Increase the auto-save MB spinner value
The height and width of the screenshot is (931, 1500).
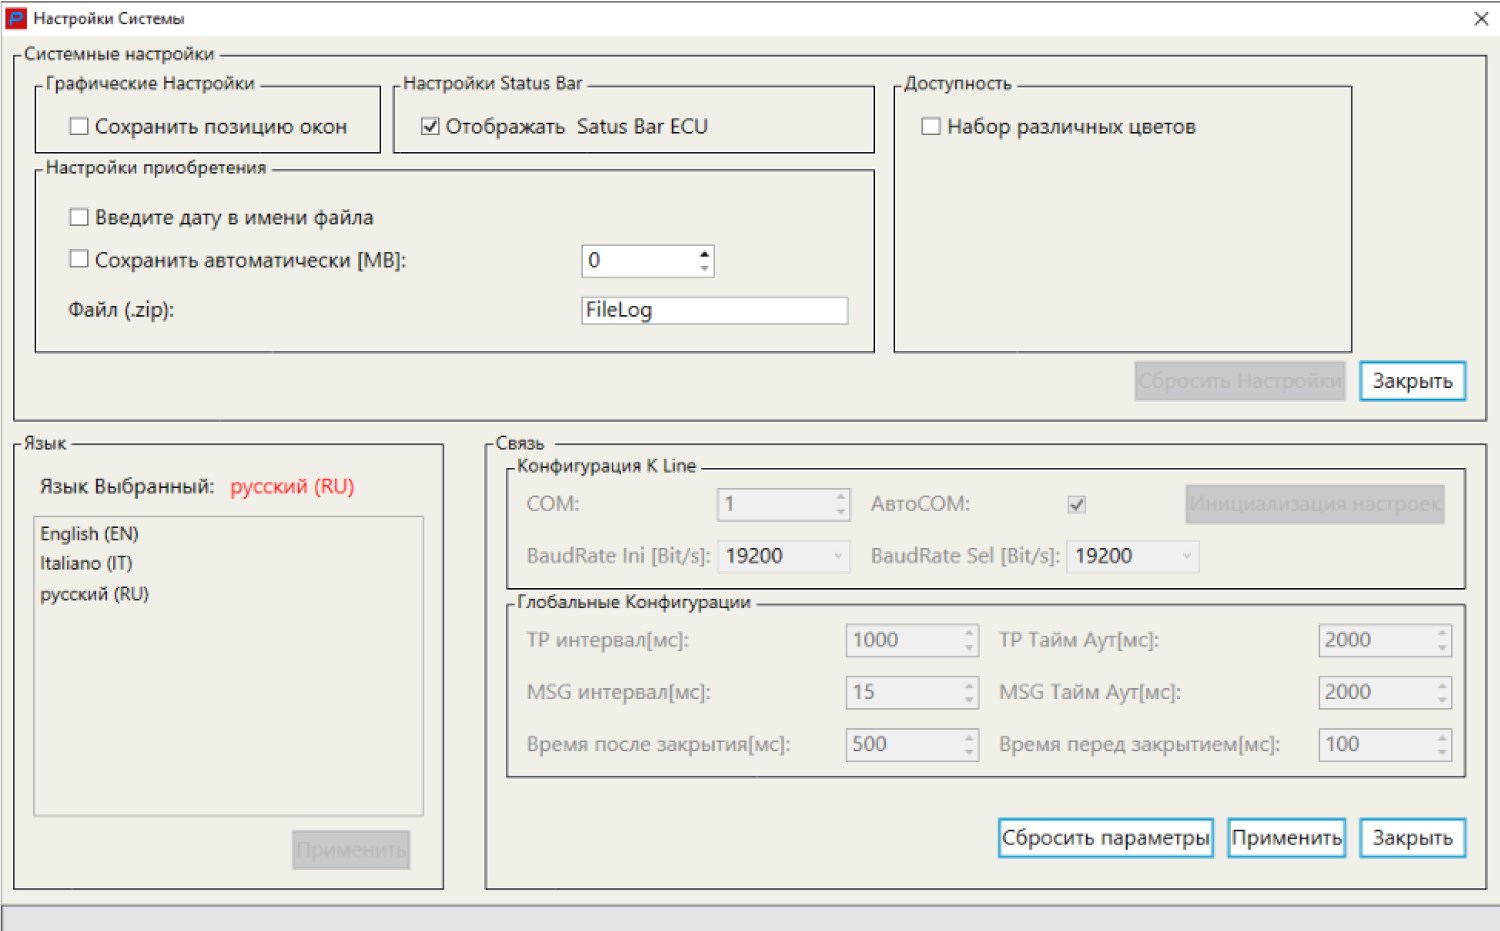[705, 254]
